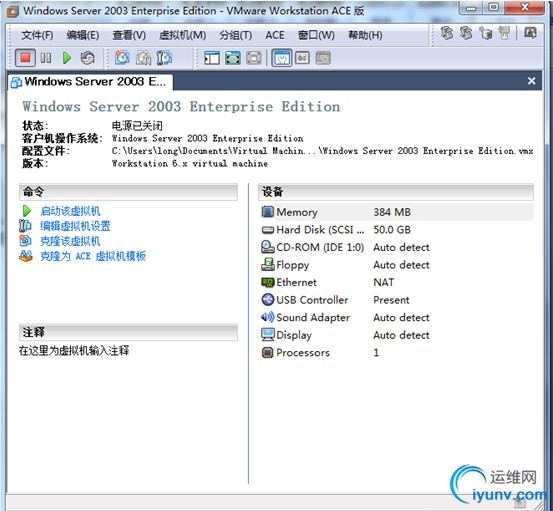
Task: Click the rightmost ACE preview icon
Action: click(530, 33)
